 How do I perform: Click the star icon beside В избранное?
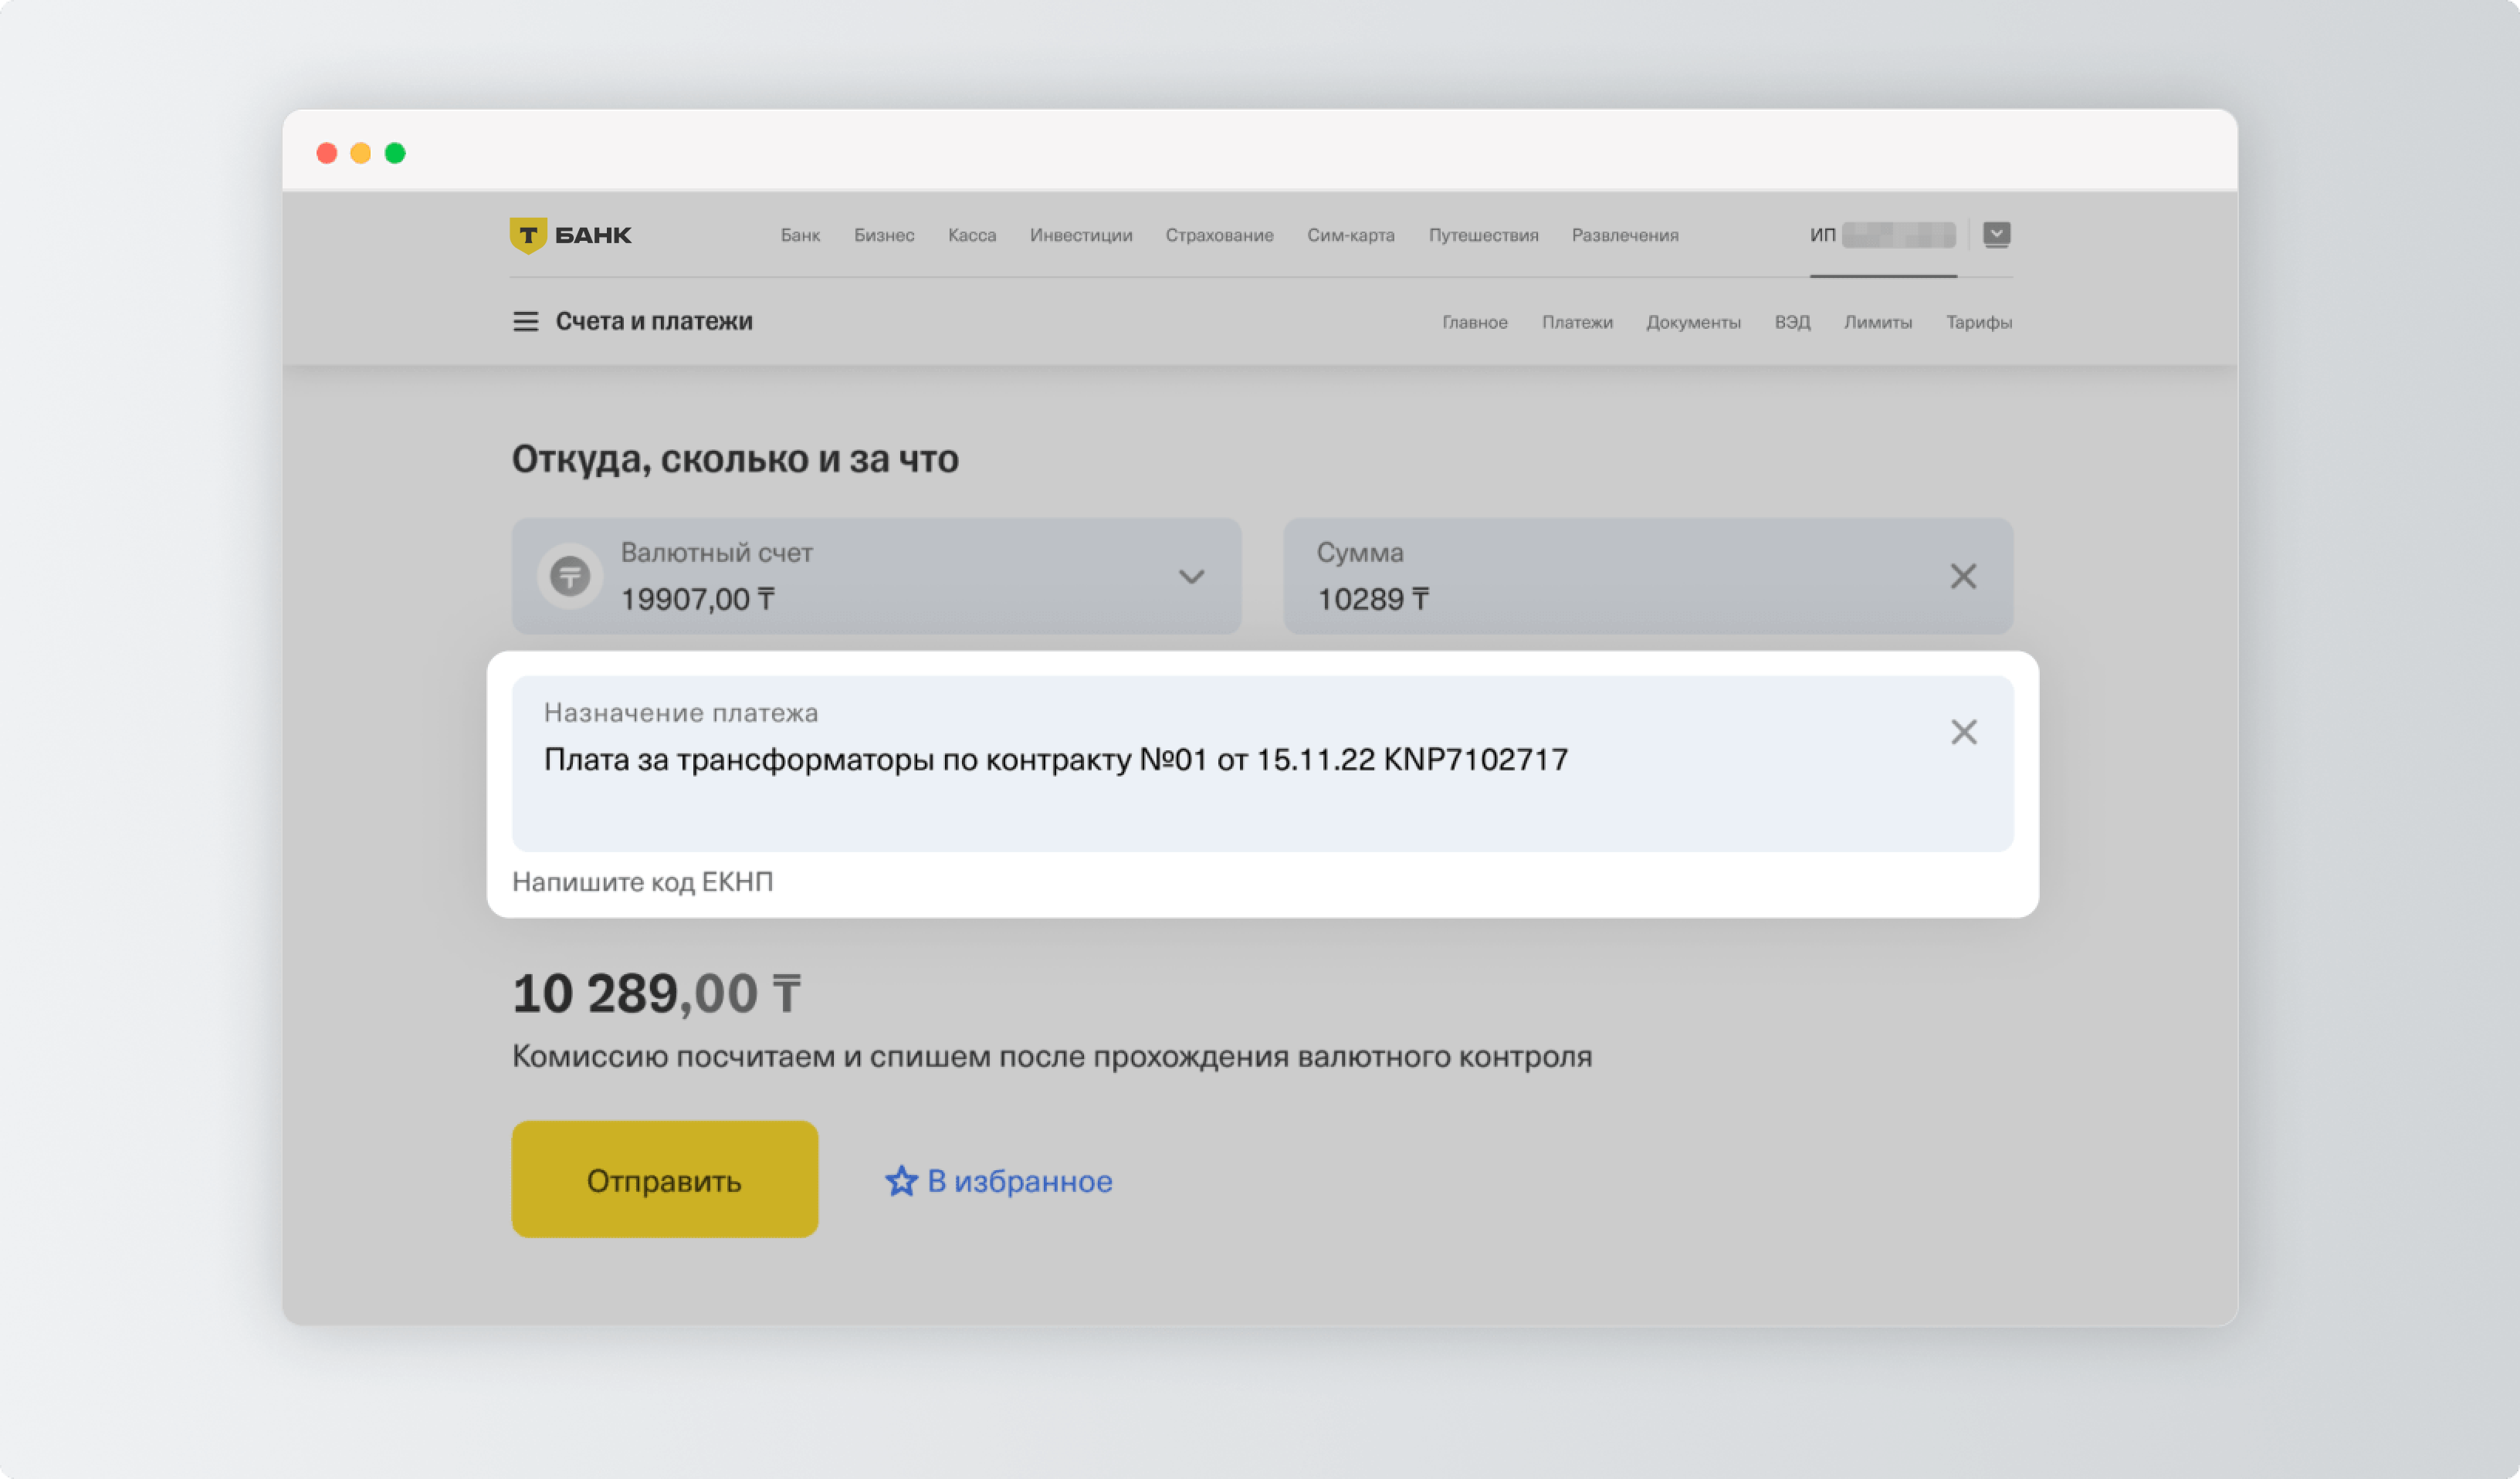(x=901, y=1181)
